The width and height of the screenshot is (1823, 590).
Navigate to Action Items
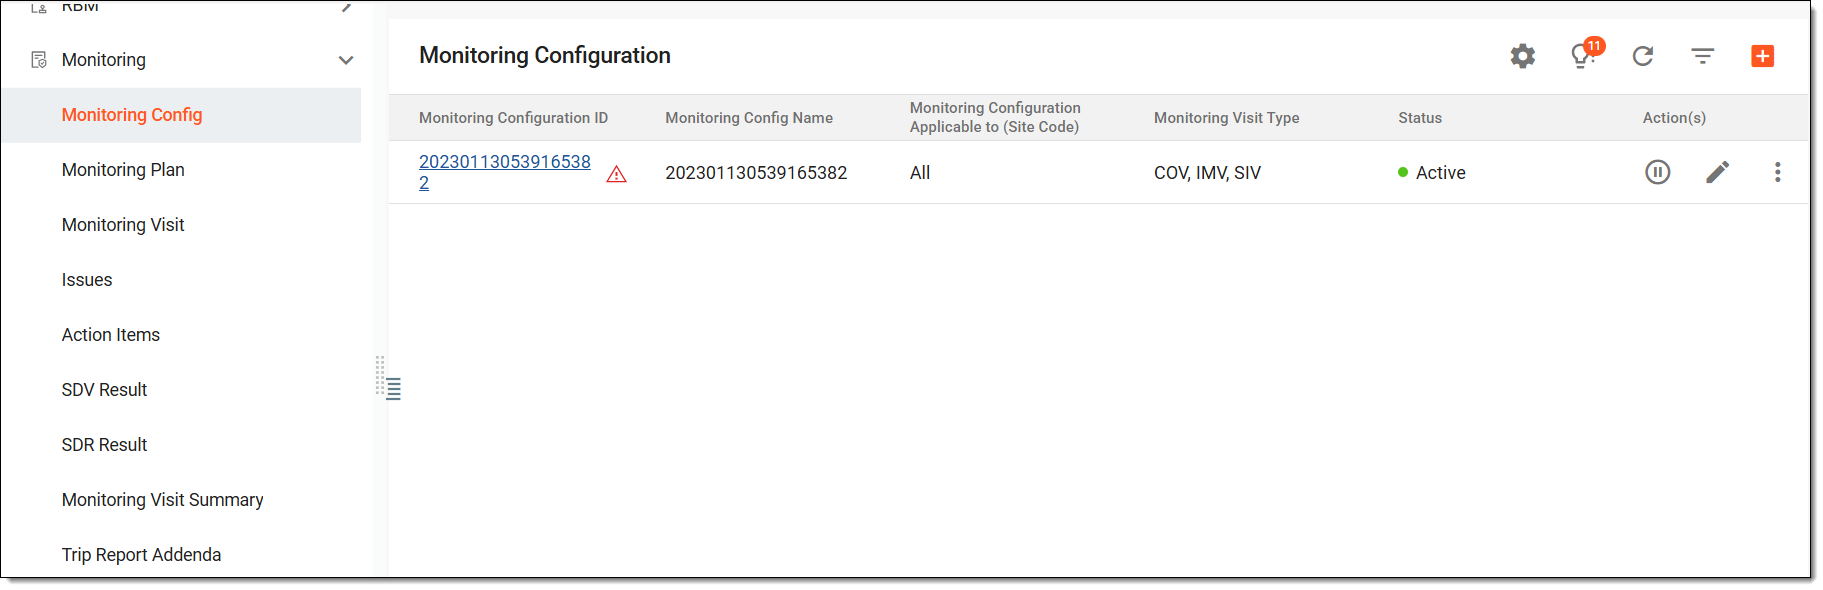(111, 335)
